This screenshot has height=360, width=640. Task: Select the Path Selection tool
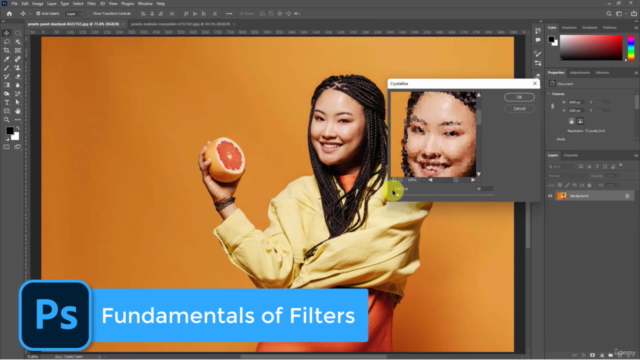18,102
